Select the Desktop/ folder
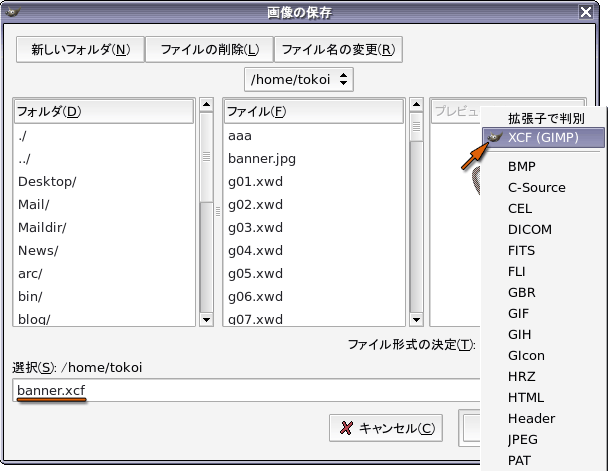Image resolution: width=608 pixels, height=472 pixels. (x=104, y=182)
